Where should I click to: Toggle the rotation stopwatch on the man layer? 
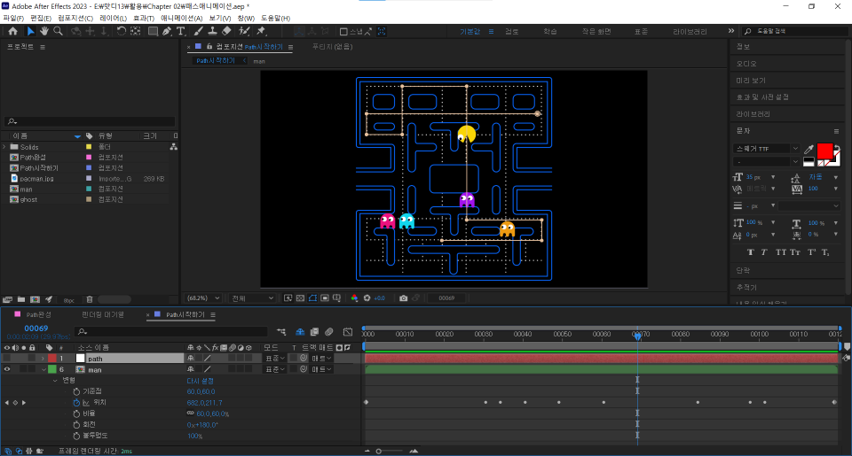(77, 424)
